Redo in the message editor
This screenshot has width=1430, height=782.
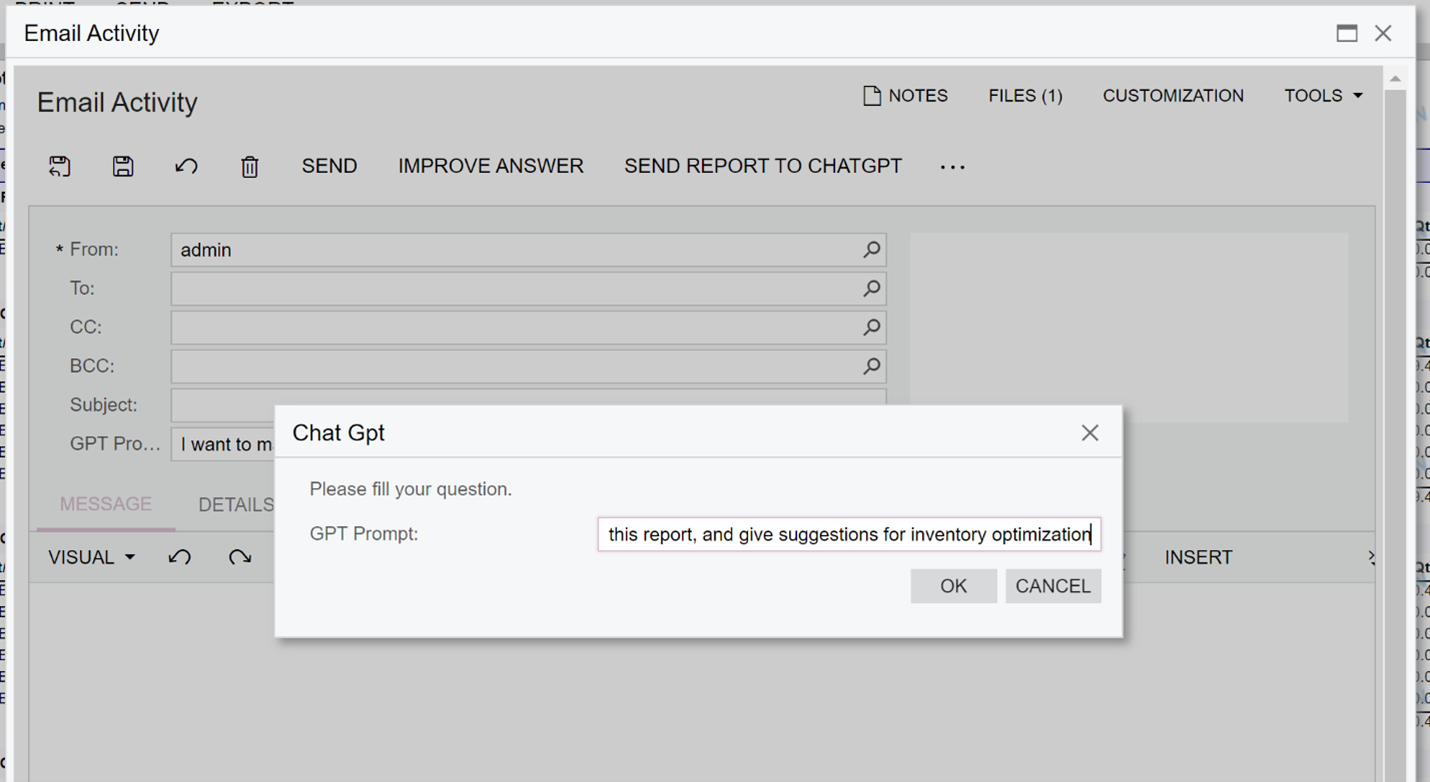240,557
